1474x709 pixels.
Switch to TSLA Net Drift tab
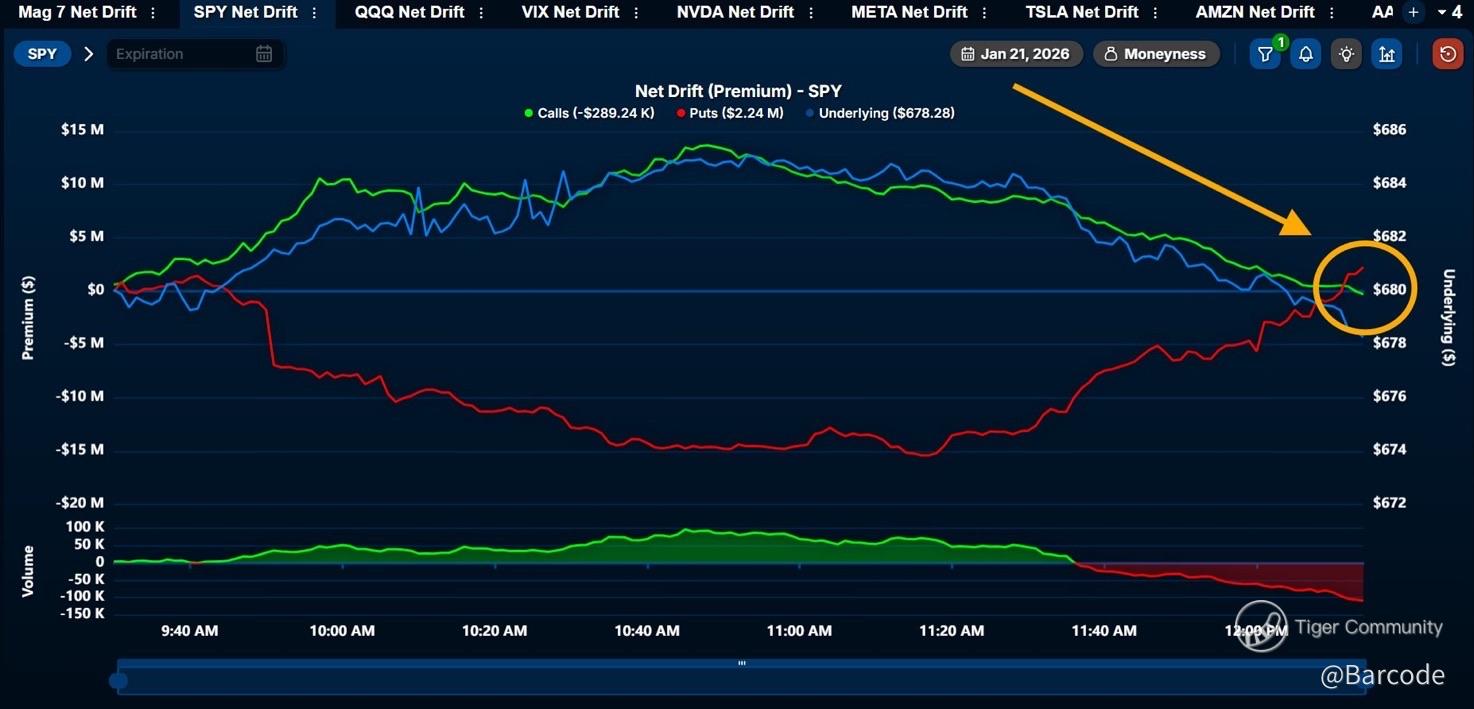pyautogui.click(x=1082, y=12)
